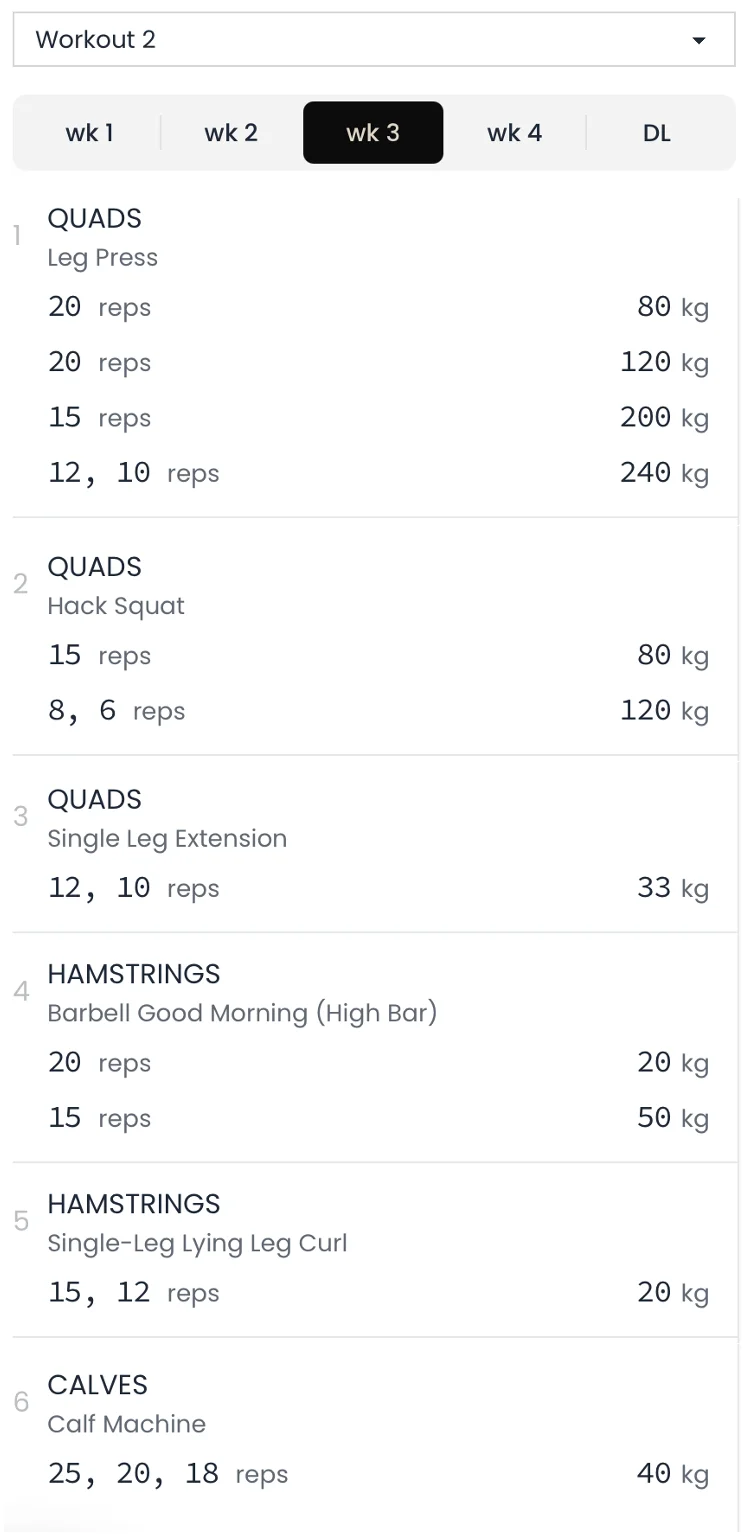
Task: Select the active wk 3 tab
Action: click(x=373, y=133)
